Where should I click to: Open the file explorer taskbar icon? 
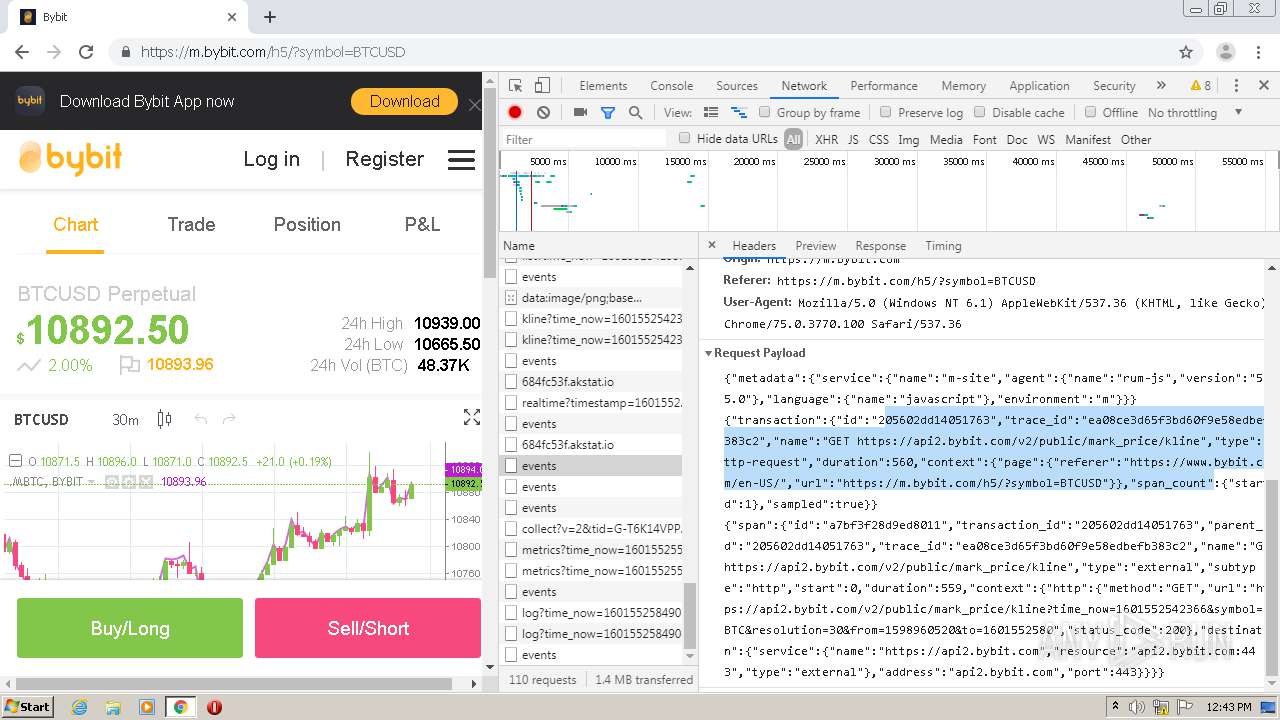(x=113, y=707)
